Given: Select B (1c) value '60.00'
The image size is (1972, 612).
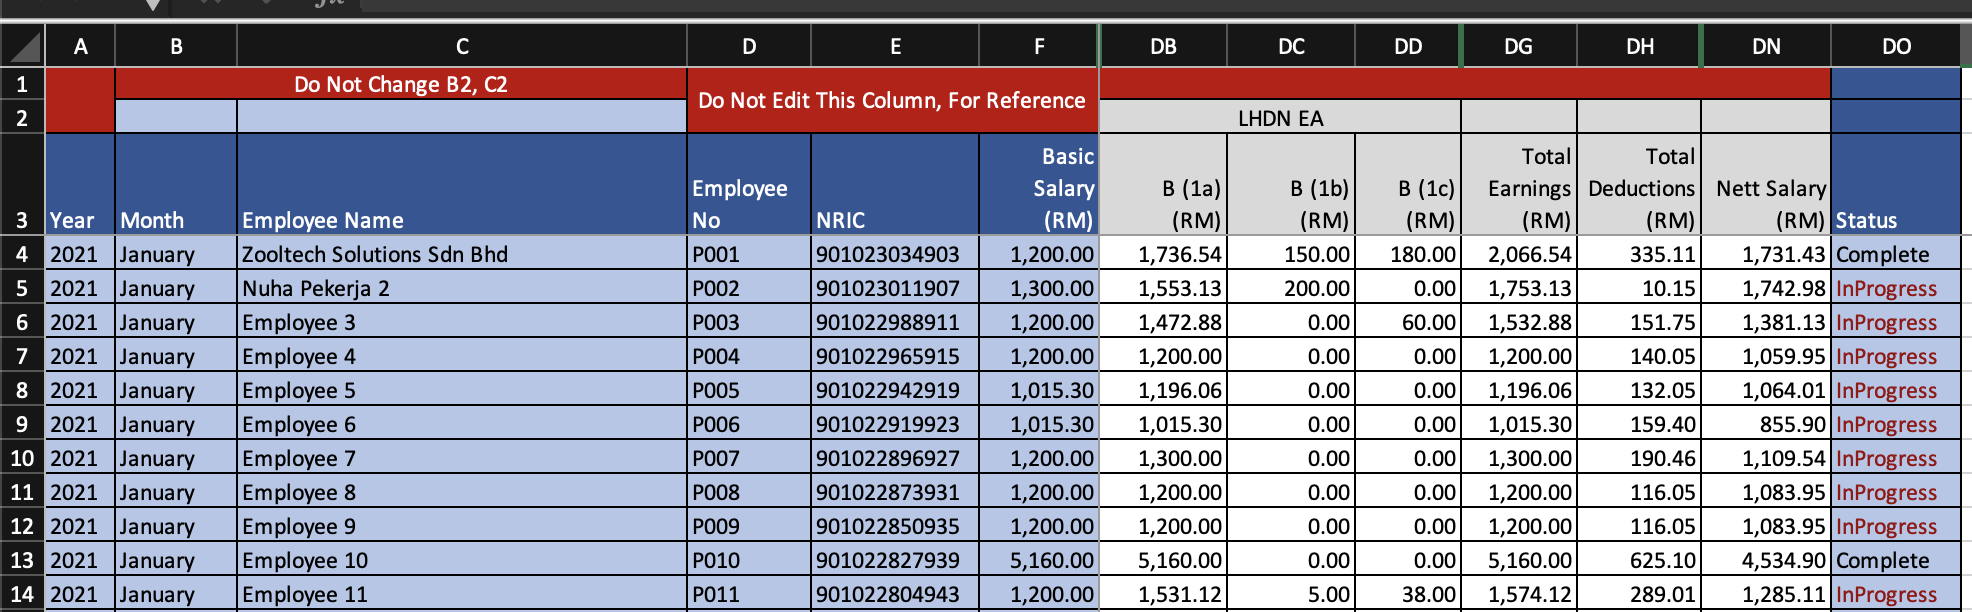Looking at the screenshot, I should (1408, 322).
